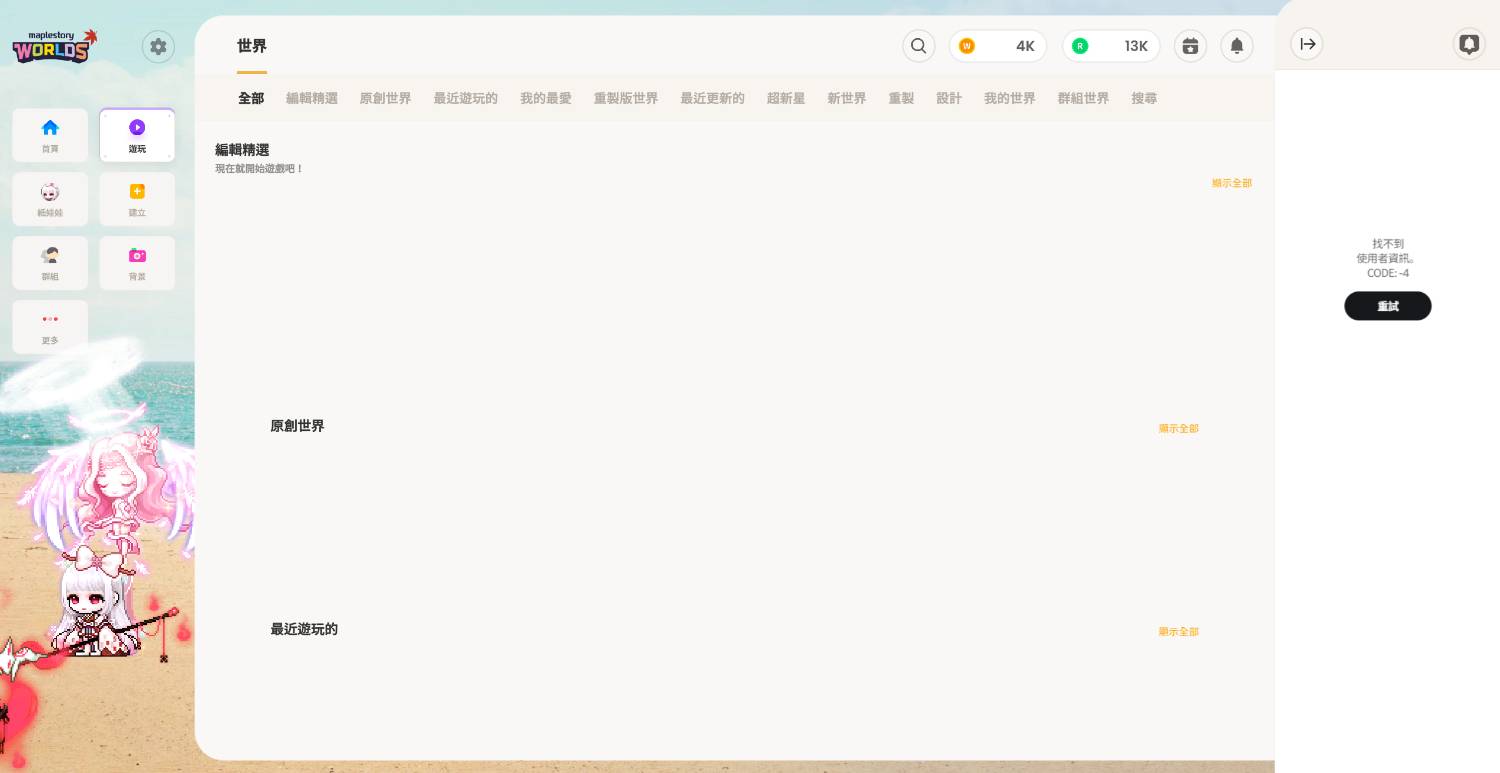This screenshot has width=1500, height=773.
Task: Switch to the 超新星 tab
Action: coord(786,98)
